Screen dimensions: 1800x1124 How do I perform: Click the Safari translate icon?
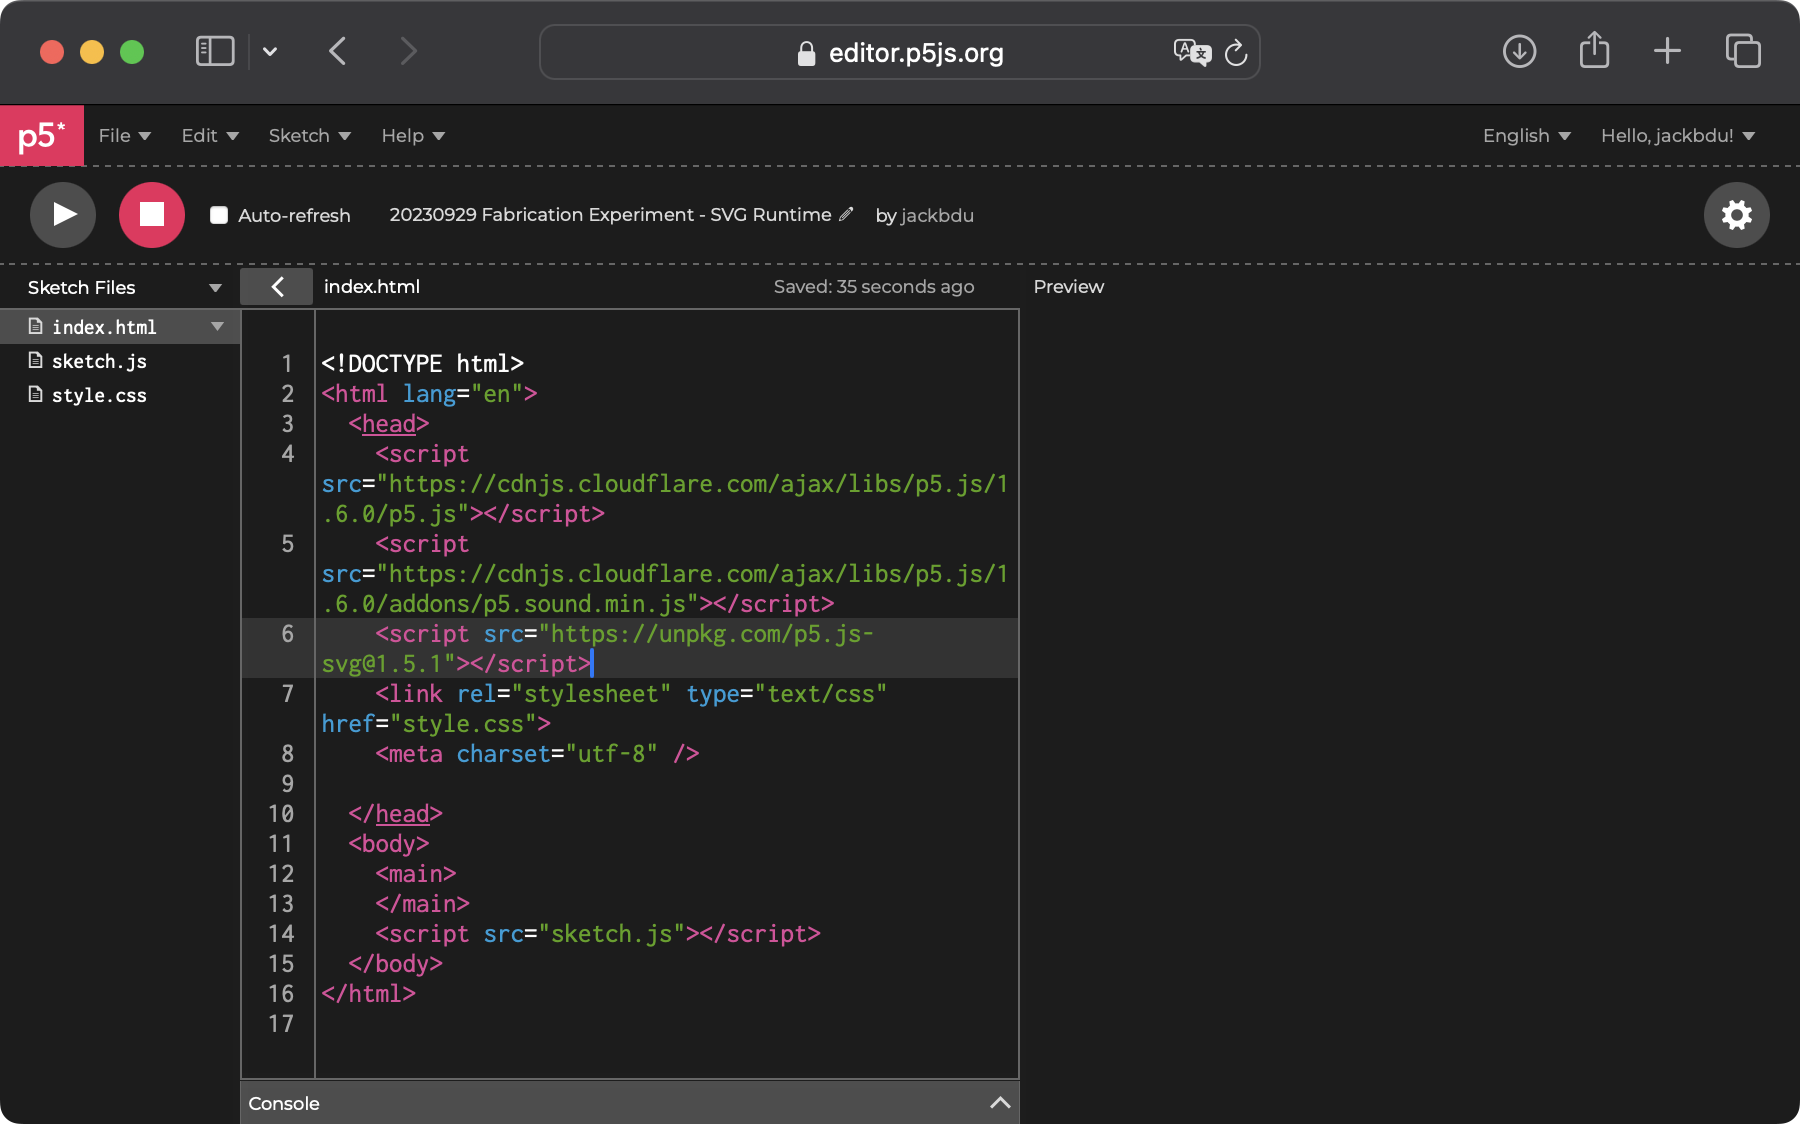pos(1191,52)
